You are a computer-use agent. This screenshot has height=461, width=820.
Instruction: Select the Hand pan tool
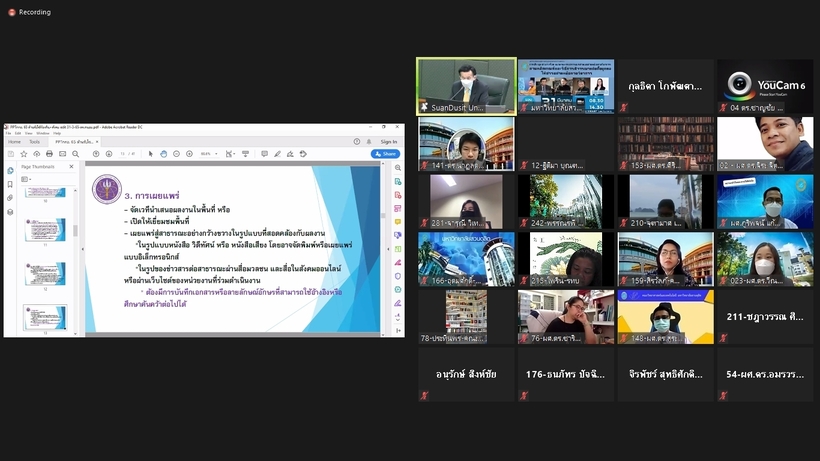click(x=163, y=154)
